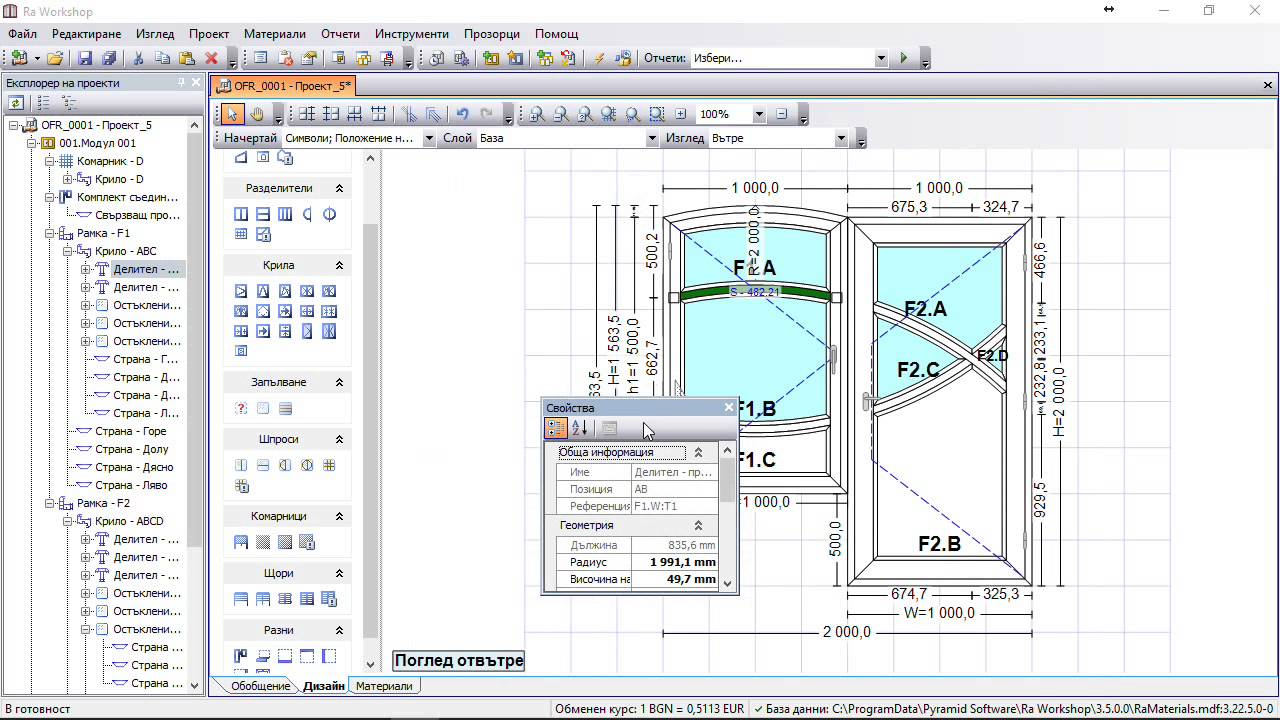This screenshot has height=720, width=1280.
Task: Cut the selection with the scissors icon
Action: pyautogui.click(x=139, y=59)
